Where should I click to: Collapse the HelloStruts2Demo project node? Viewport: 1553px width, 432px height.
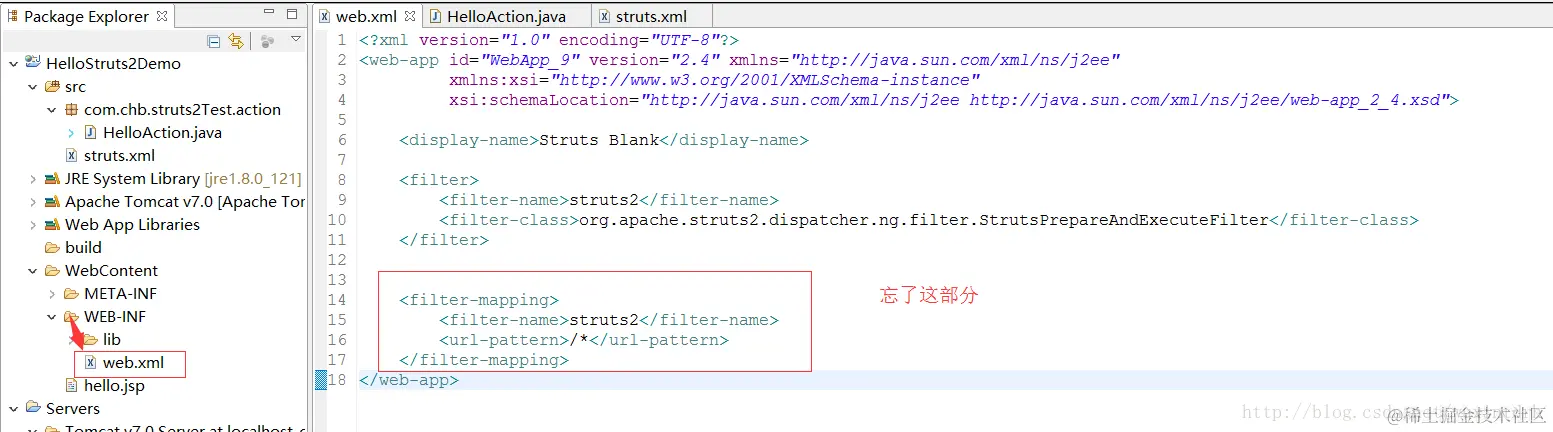13,63
